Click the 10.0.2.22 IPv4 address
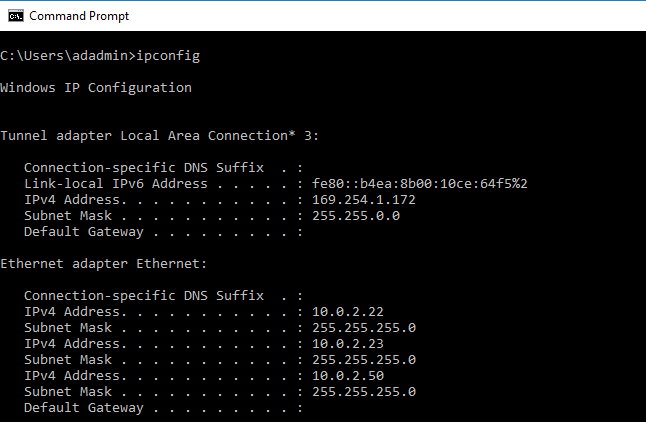The image size is (646, 422). [347, 311]
